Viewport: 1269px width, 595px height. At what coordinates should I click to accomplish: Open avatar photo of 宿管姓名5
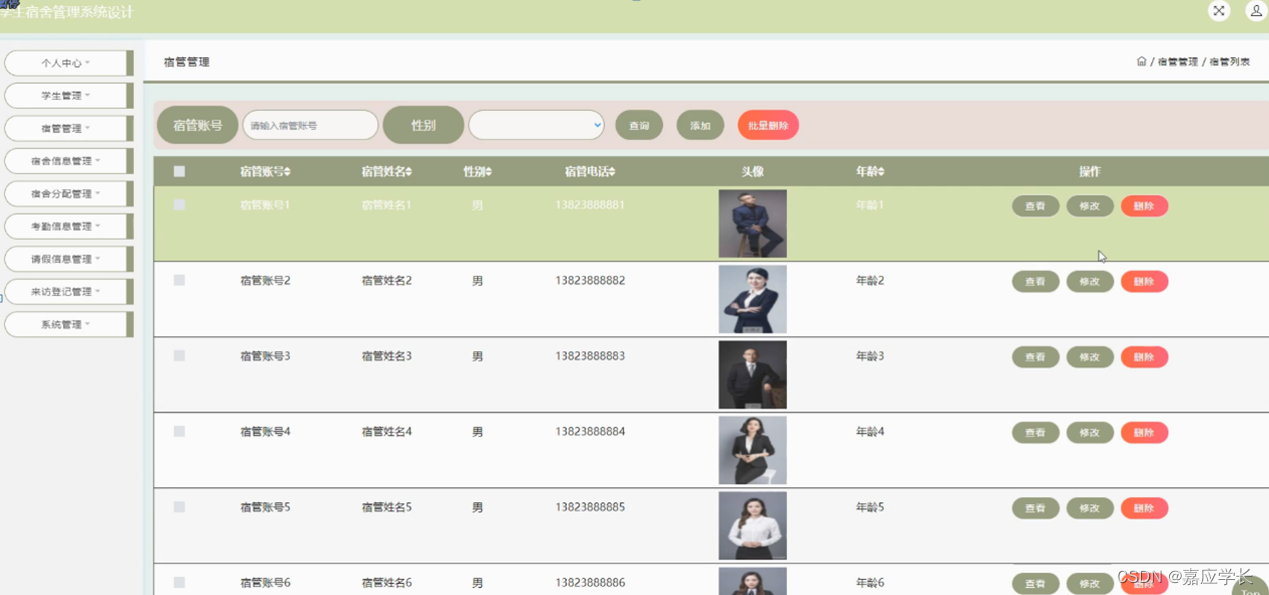[752, 526]
